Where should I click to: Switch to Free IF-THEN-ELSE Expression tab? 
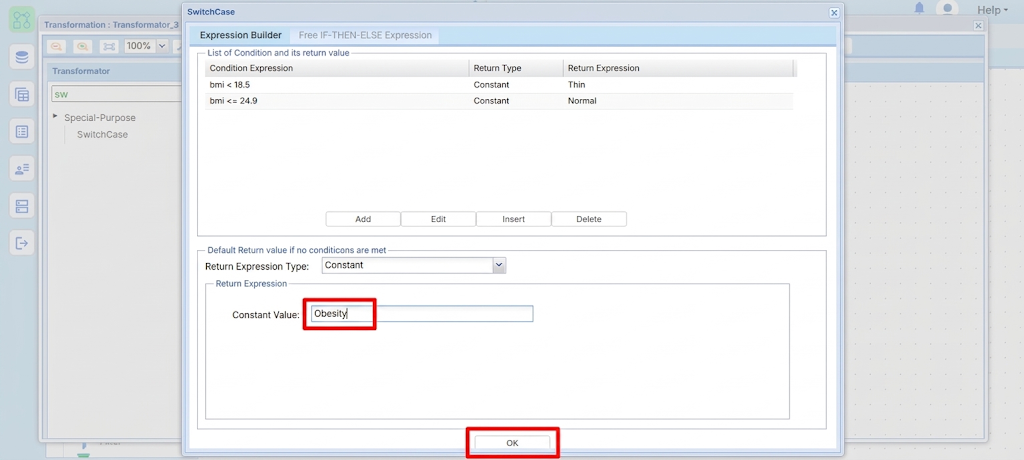pyautogui.click(x=365, y=35)
